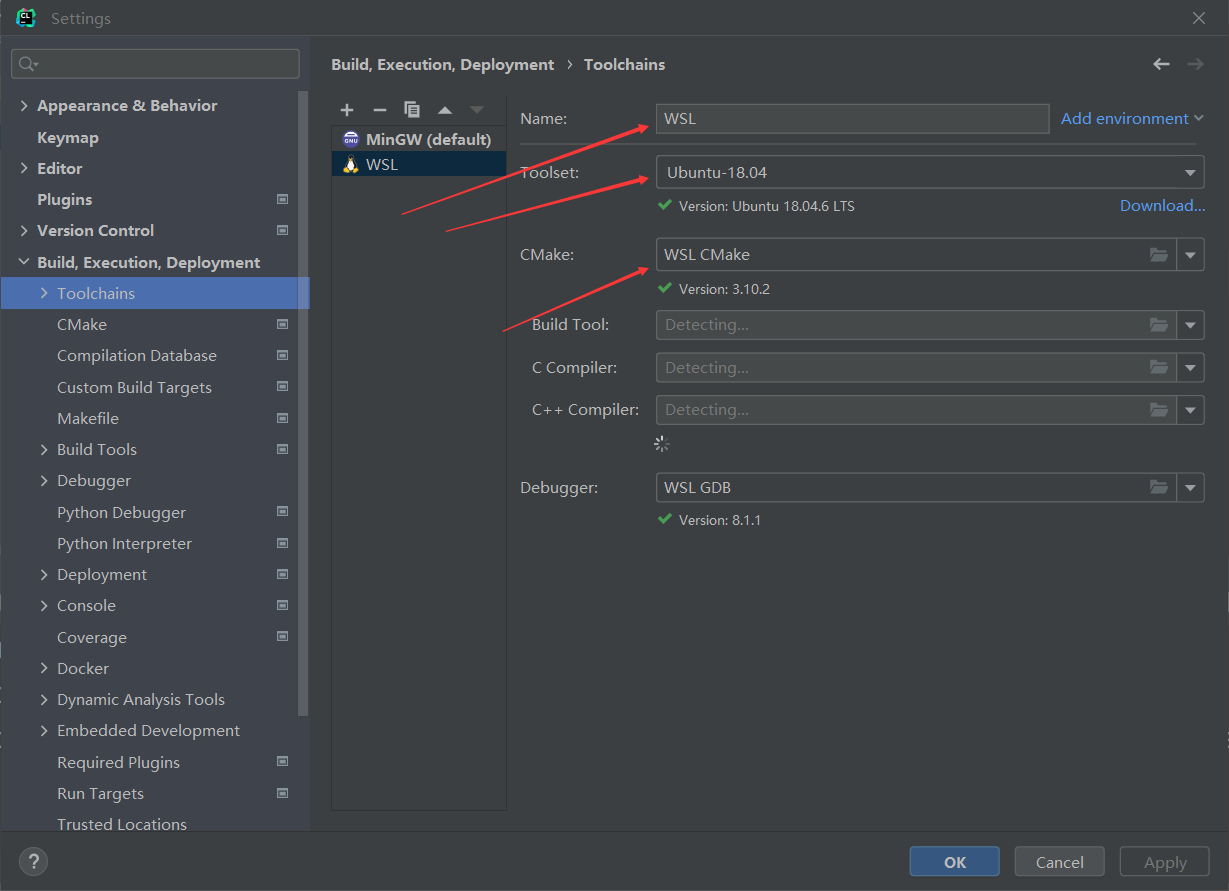Click project-level icon next to Compilation Database

pyautogui.click(x=282, y=356)
